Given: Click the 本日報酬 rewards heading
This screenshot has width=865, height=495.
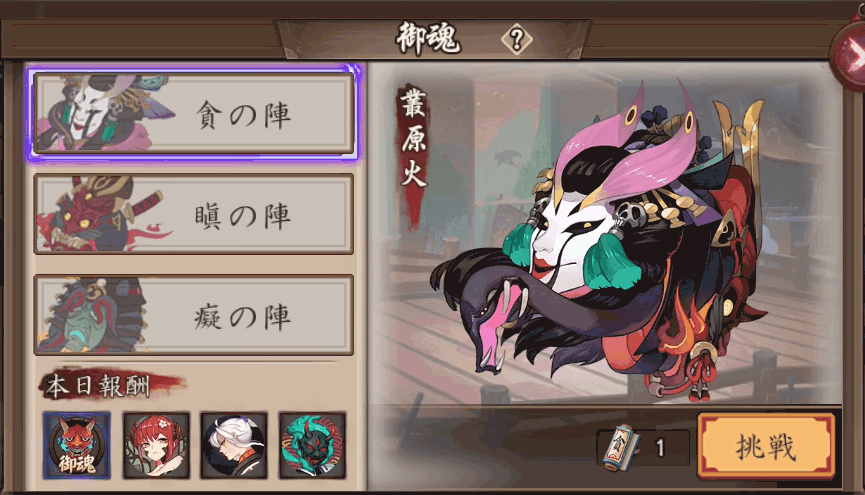Looking at the screenshot, I should [x=98, y=386].
